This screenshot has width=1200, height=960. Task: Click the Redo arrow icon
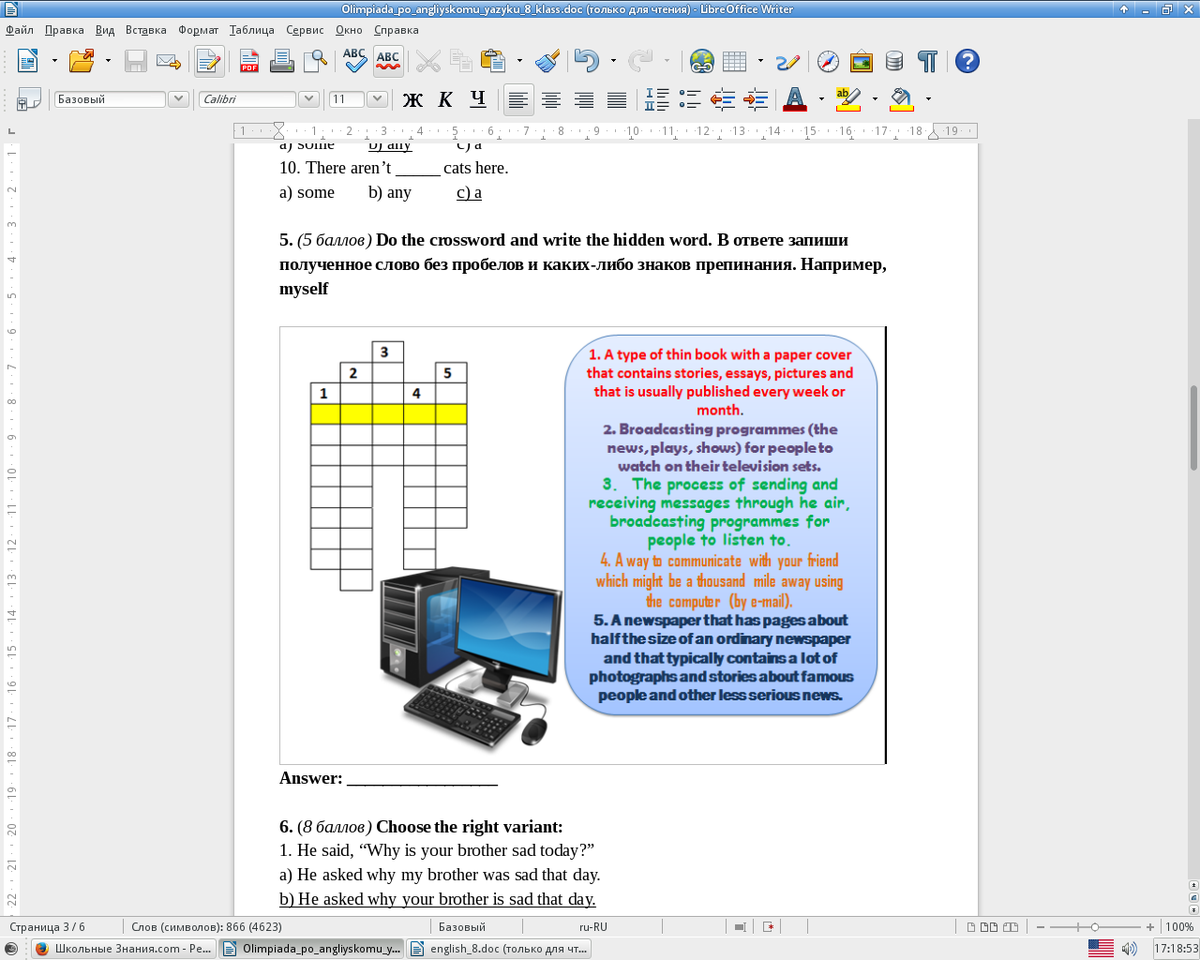point(640,62)
